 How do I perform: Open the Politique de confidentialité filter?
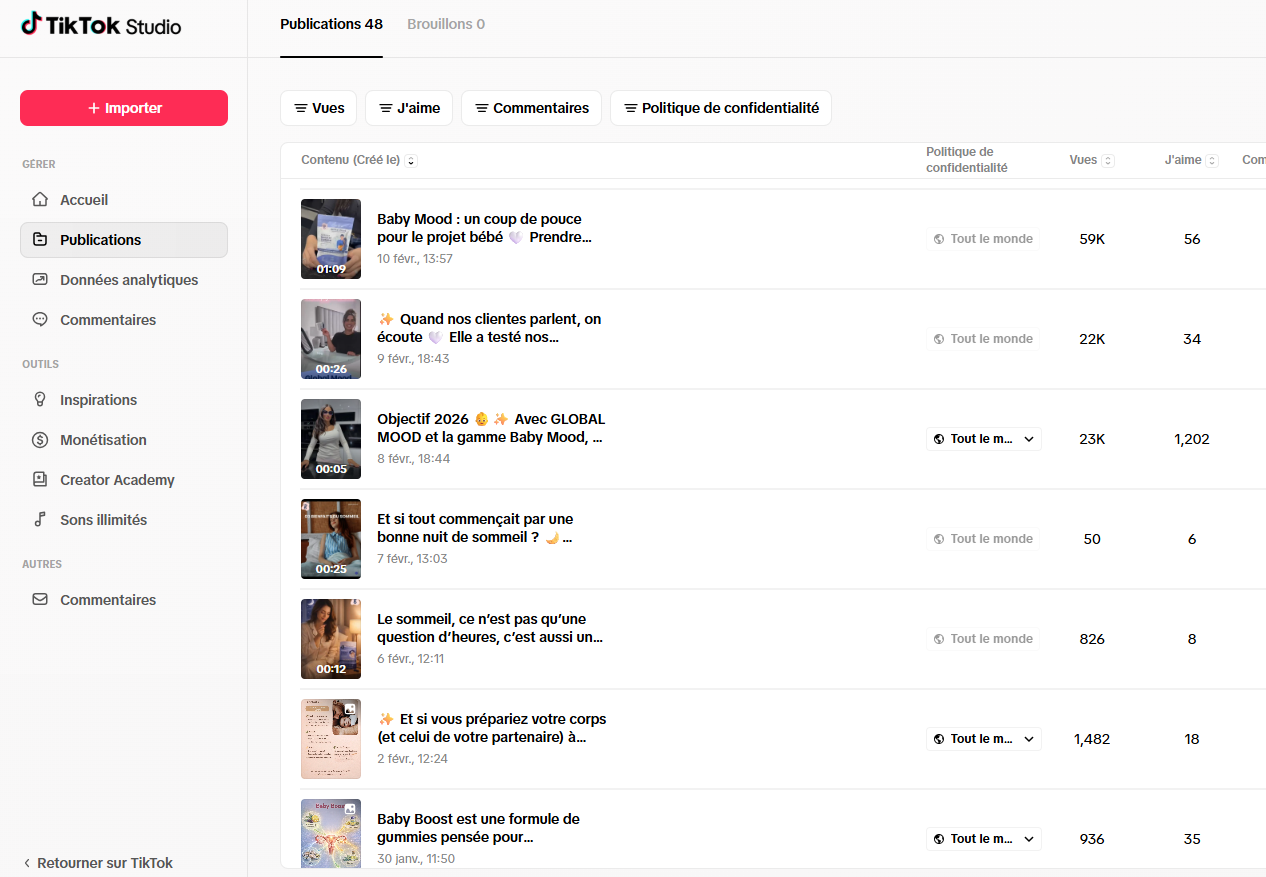(720, 108)
